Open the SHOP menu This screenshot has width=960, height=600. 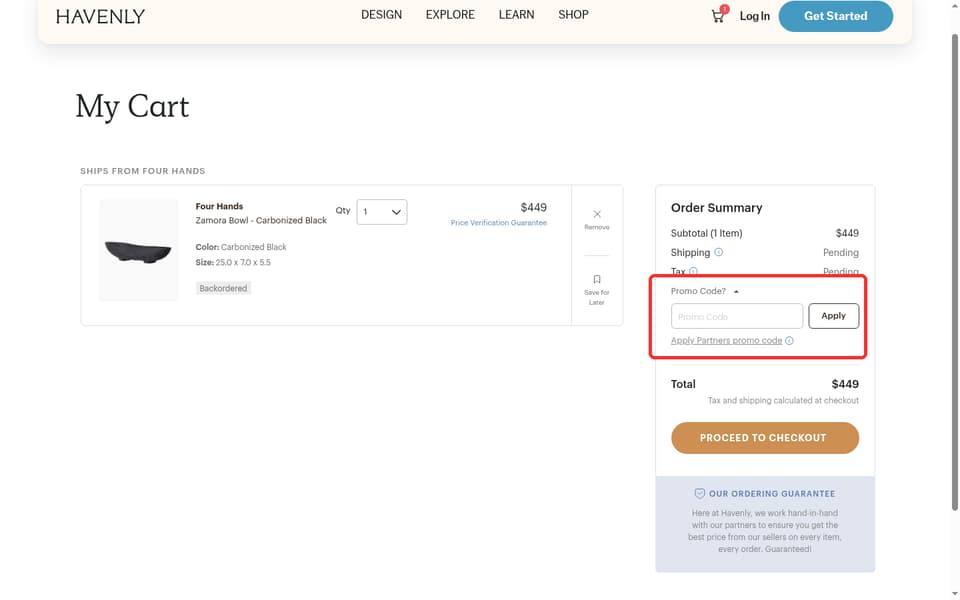[x=573, y=15]
